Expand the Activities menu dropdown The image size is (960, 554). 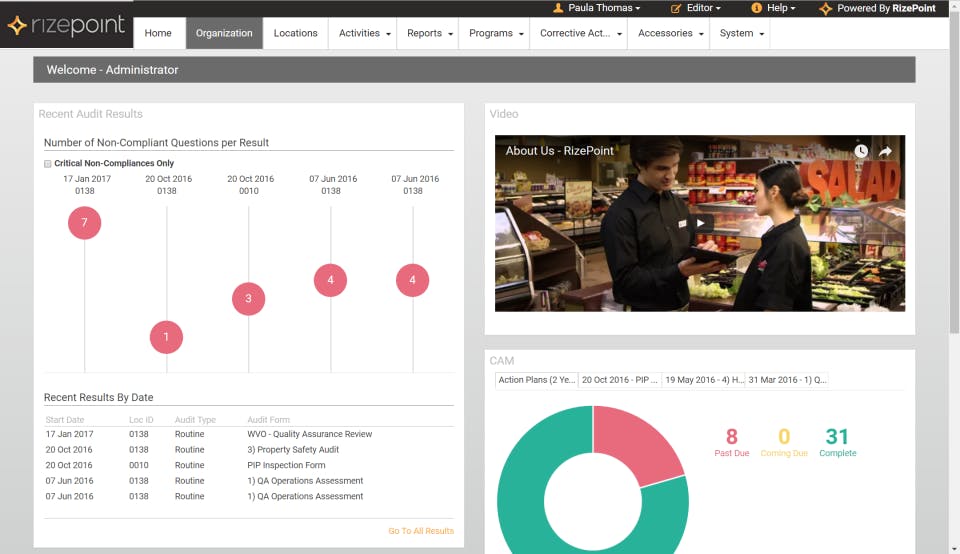pyautogui.click(x=364, y=33)
